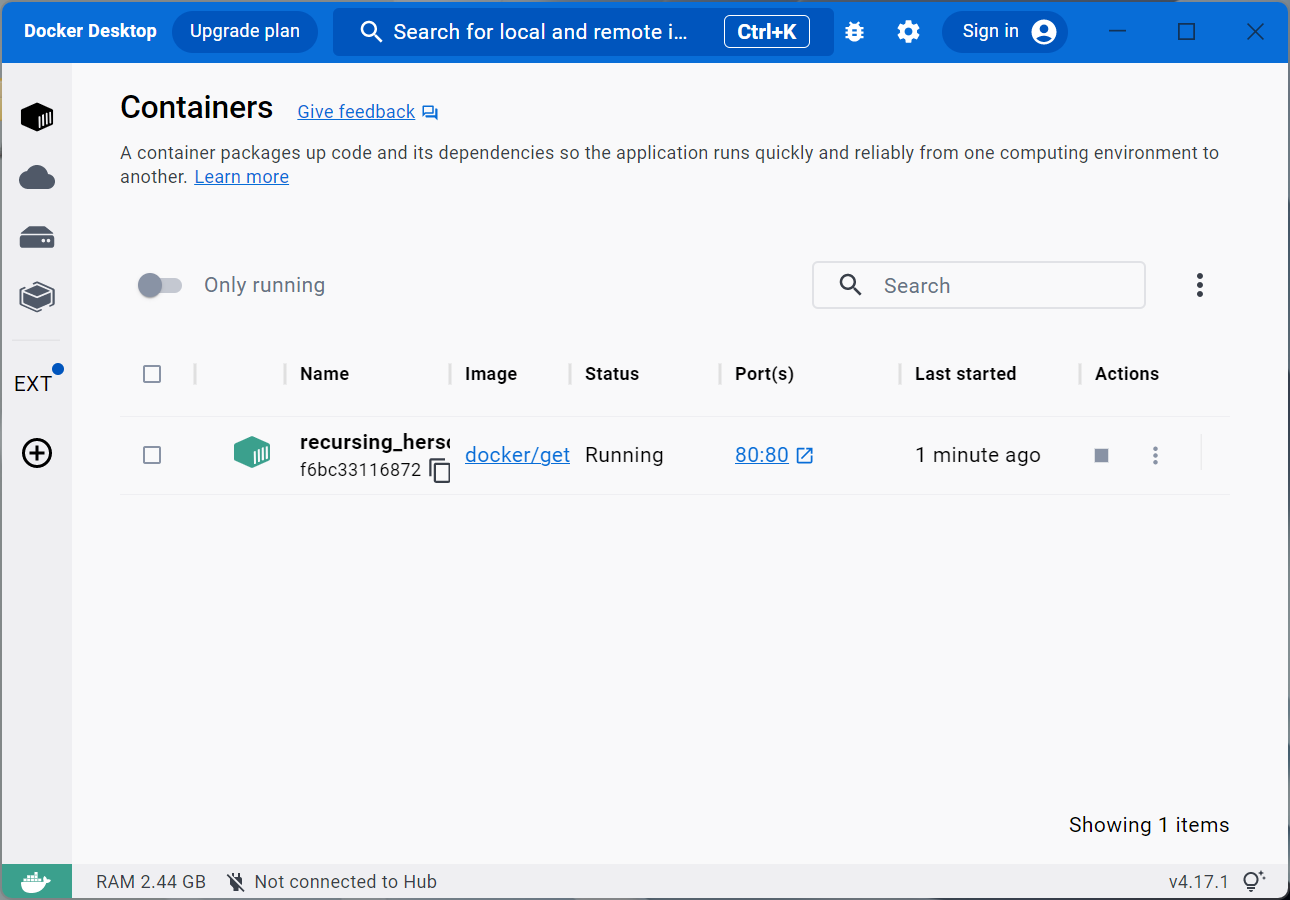This screenshot has width=1290, height=900.
Task: Add an extension with the plus icon
Action: tap(37, 453)
